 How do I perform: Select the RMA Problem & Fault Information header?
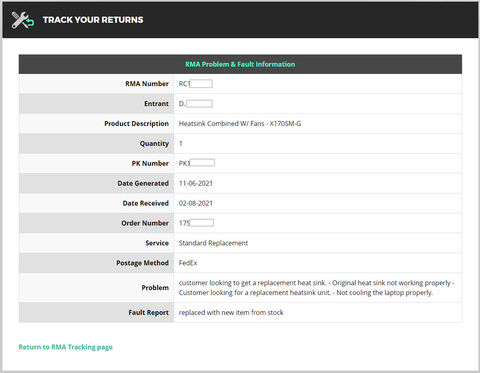240,64
